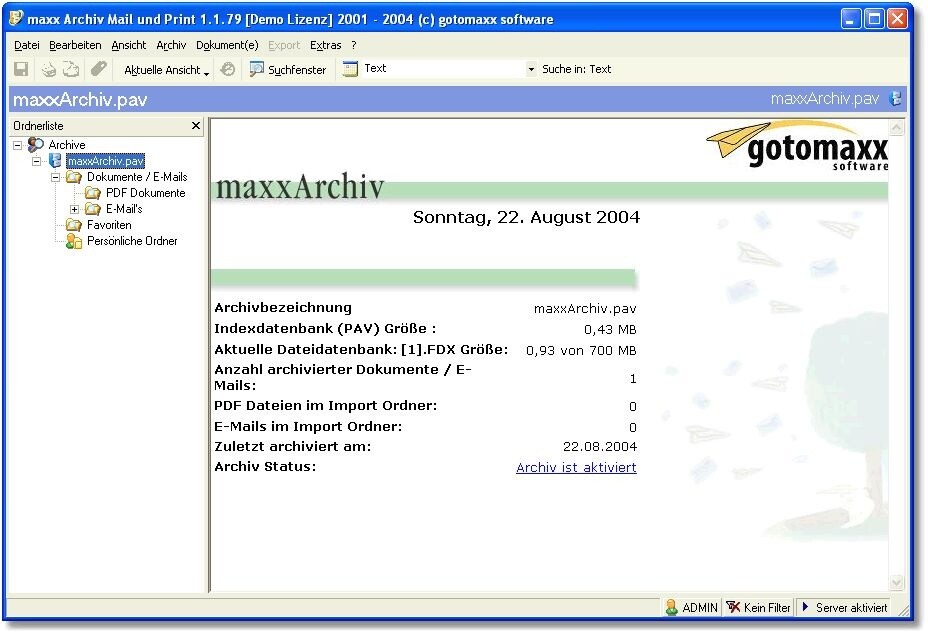
Task: Click the Archive root label
Action: click(67, 145)
